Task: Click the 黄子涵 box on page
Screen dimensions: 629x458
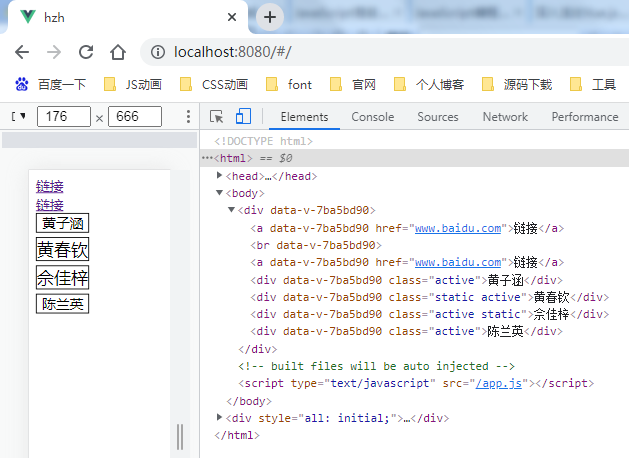Action: click(x=63, y=223)
